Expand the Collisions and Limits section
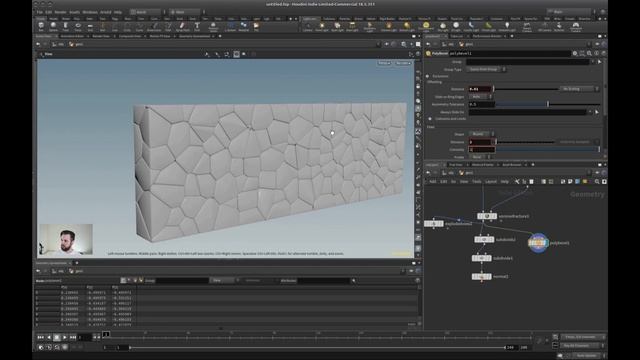The image size is (640, 360). click(430, 119)
